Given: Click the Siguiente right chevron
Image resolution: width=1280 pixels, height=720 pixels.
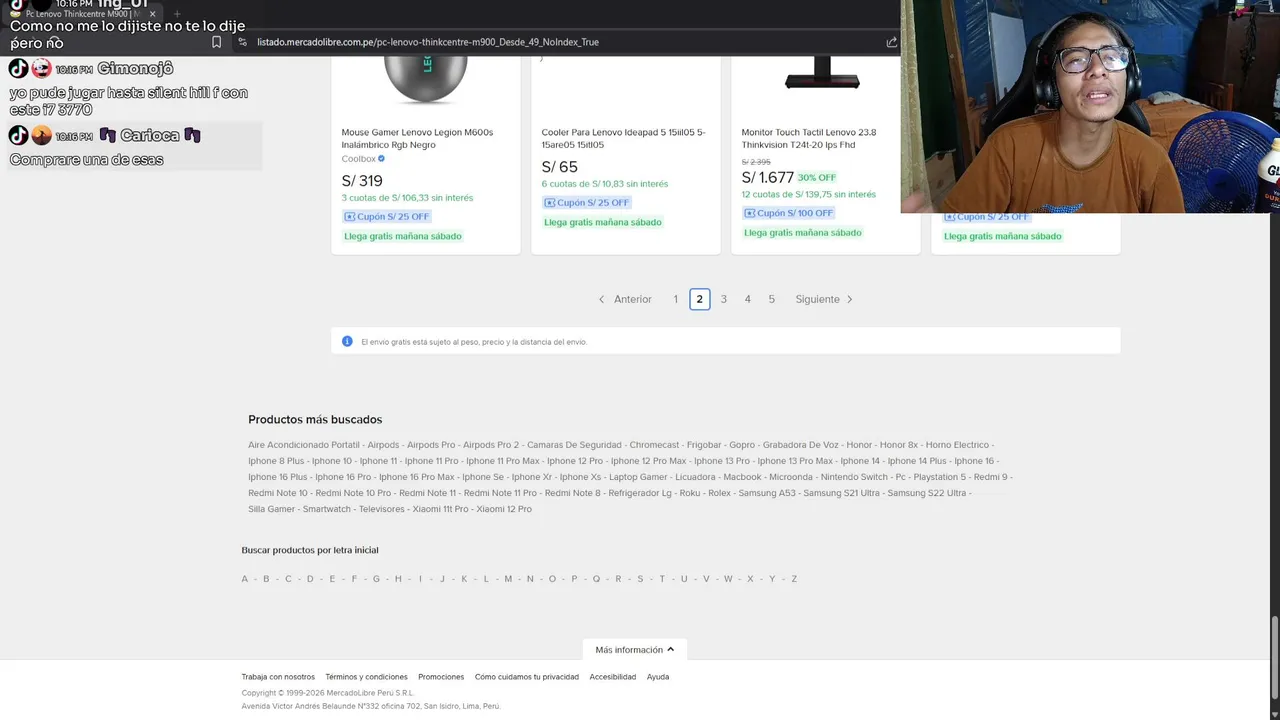Looking at the screenshot, I should pyautogui.click(x=850, y=299).
